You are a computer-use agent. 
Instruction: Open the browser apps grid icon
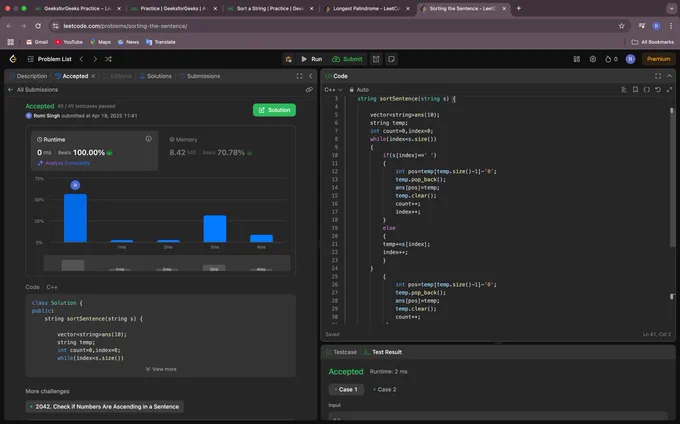point(10,42)
